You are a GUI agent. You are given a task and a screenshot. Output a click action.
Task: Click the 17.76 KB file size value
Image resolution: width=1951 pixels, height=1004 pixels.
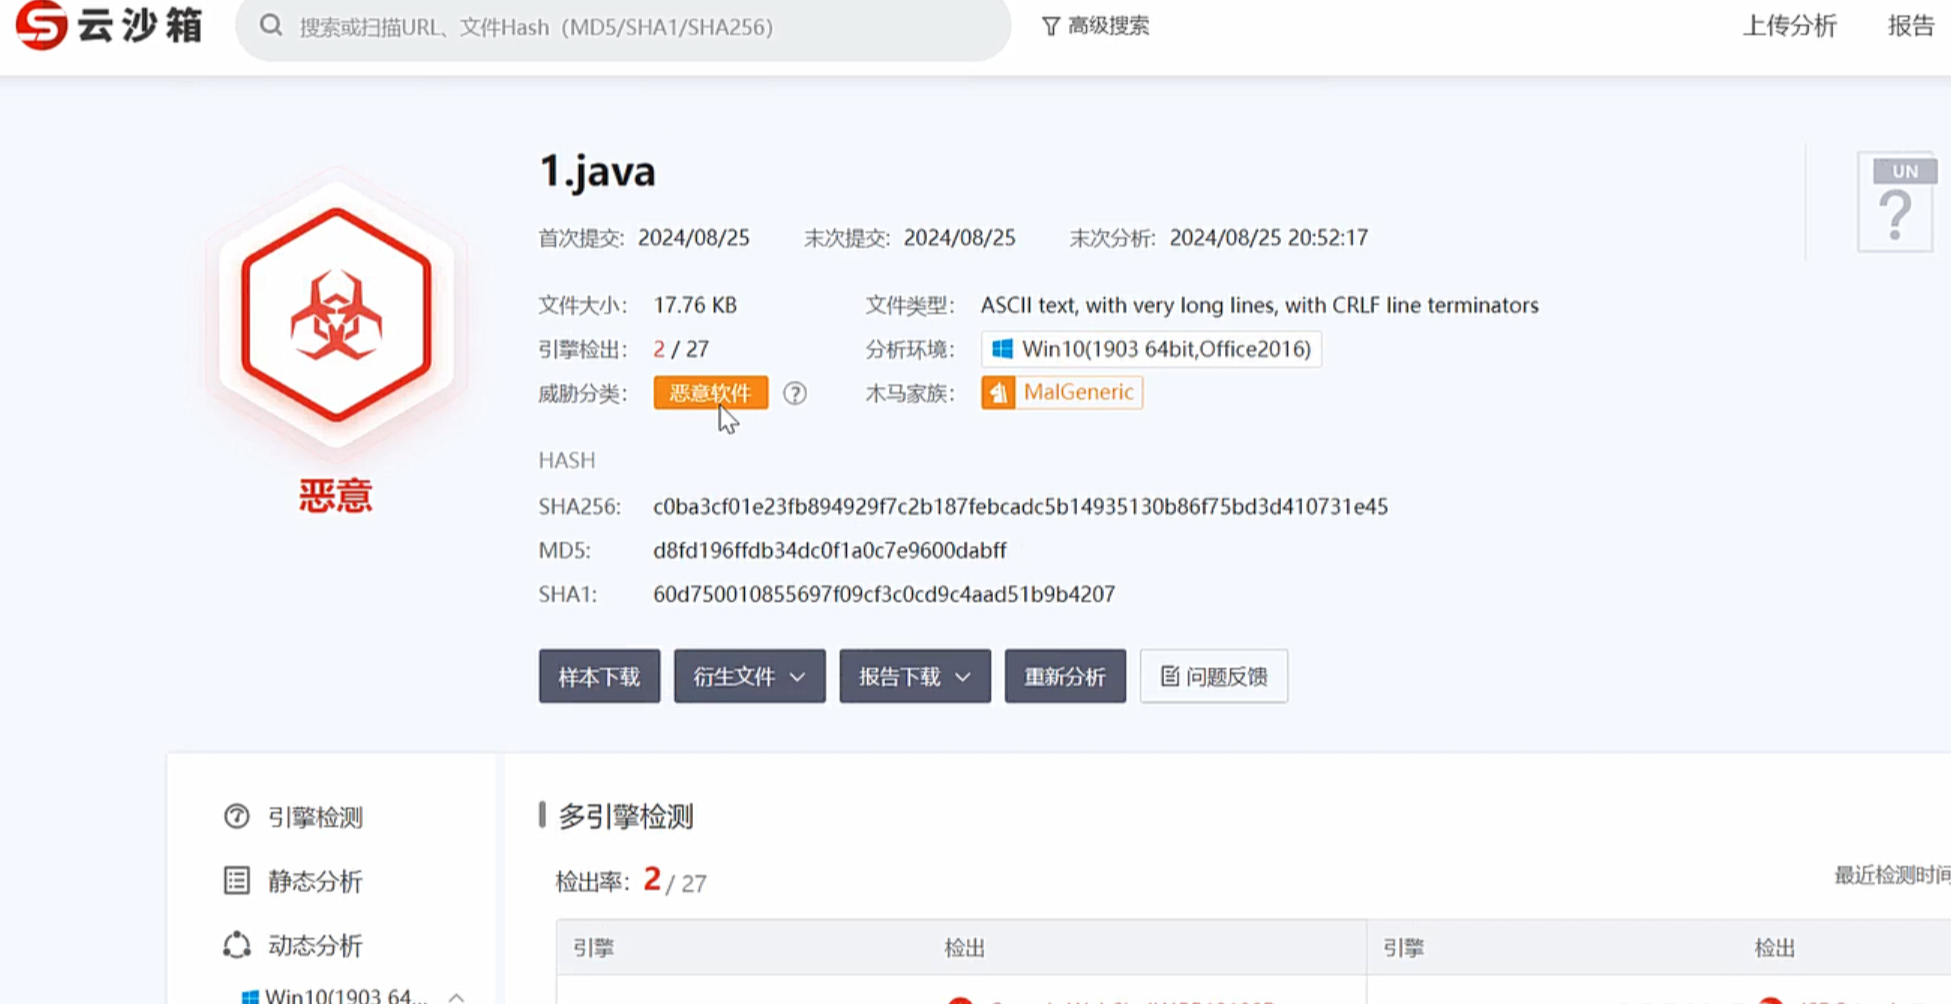[695, 305]
